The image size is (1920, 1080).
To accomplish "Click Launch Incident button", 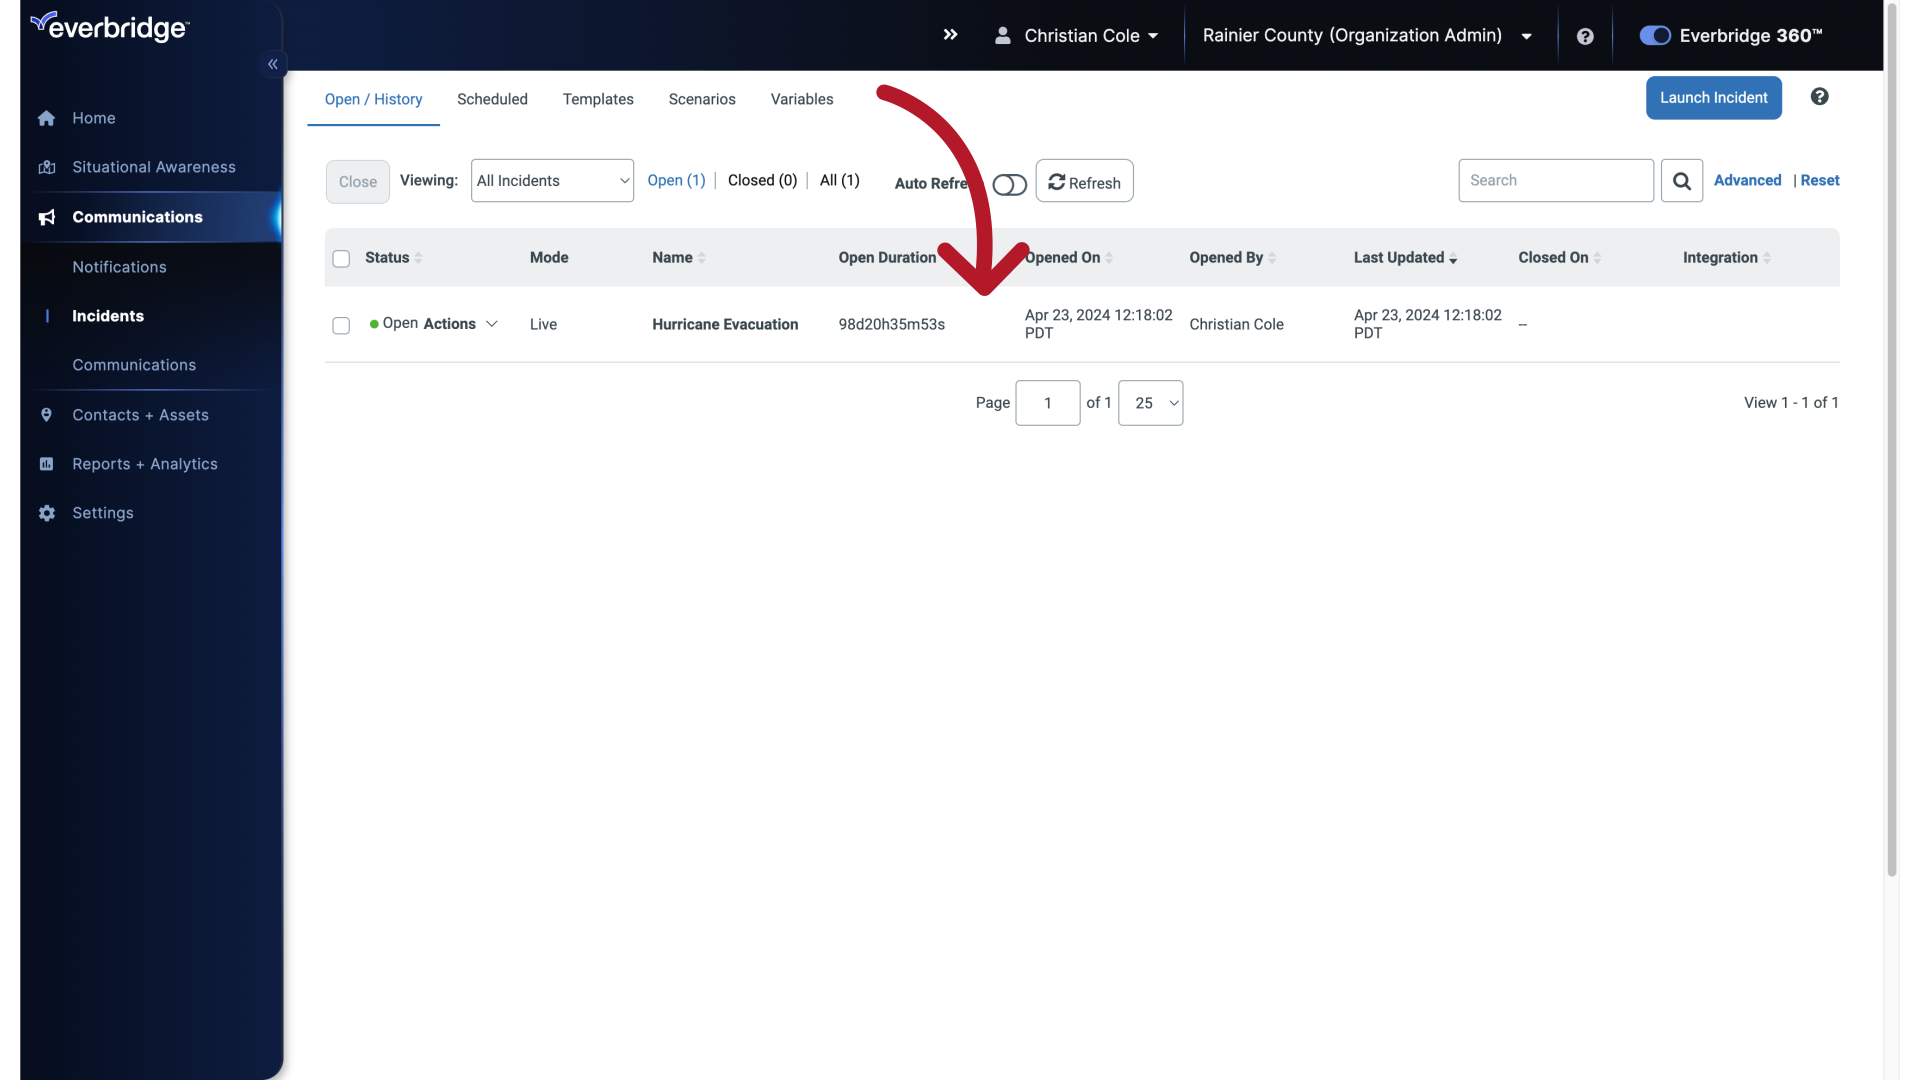I will pos(1714,96).
